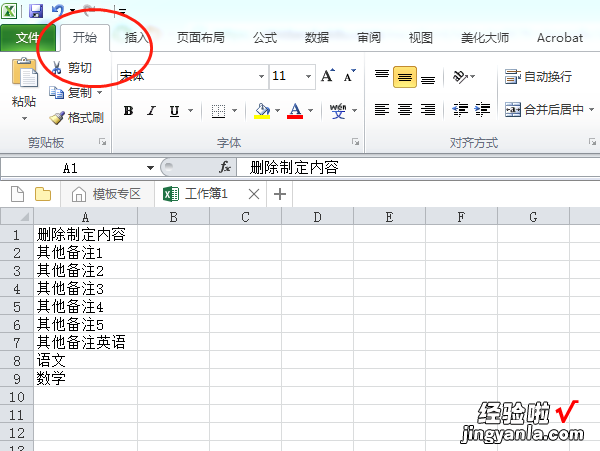Screen dimensions: 600x451
Task: Toggle Italic formatting
Action: (x=152, y=111)
